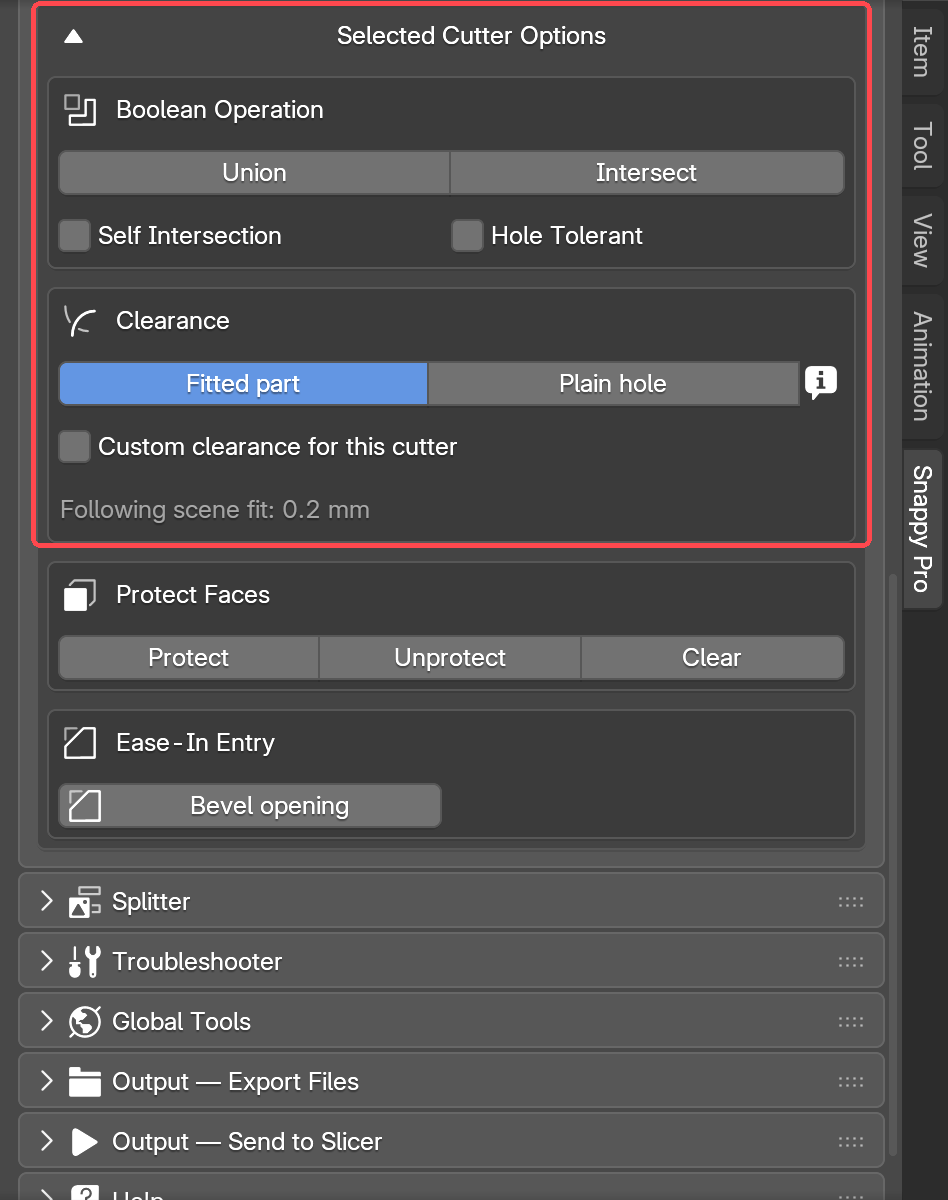The width and height of the screenshot is (948, 1200).
Task: Enable the Self Intersection checkbox
Action: click(75, 236)
